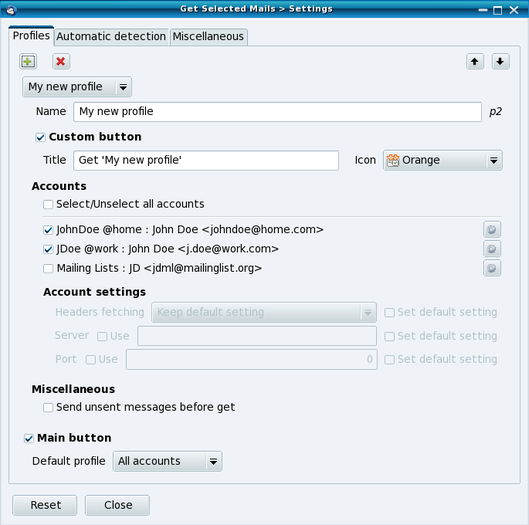The image size is (529, 525).
Task: Click the Close button at bottom
Action: [117, 505]
